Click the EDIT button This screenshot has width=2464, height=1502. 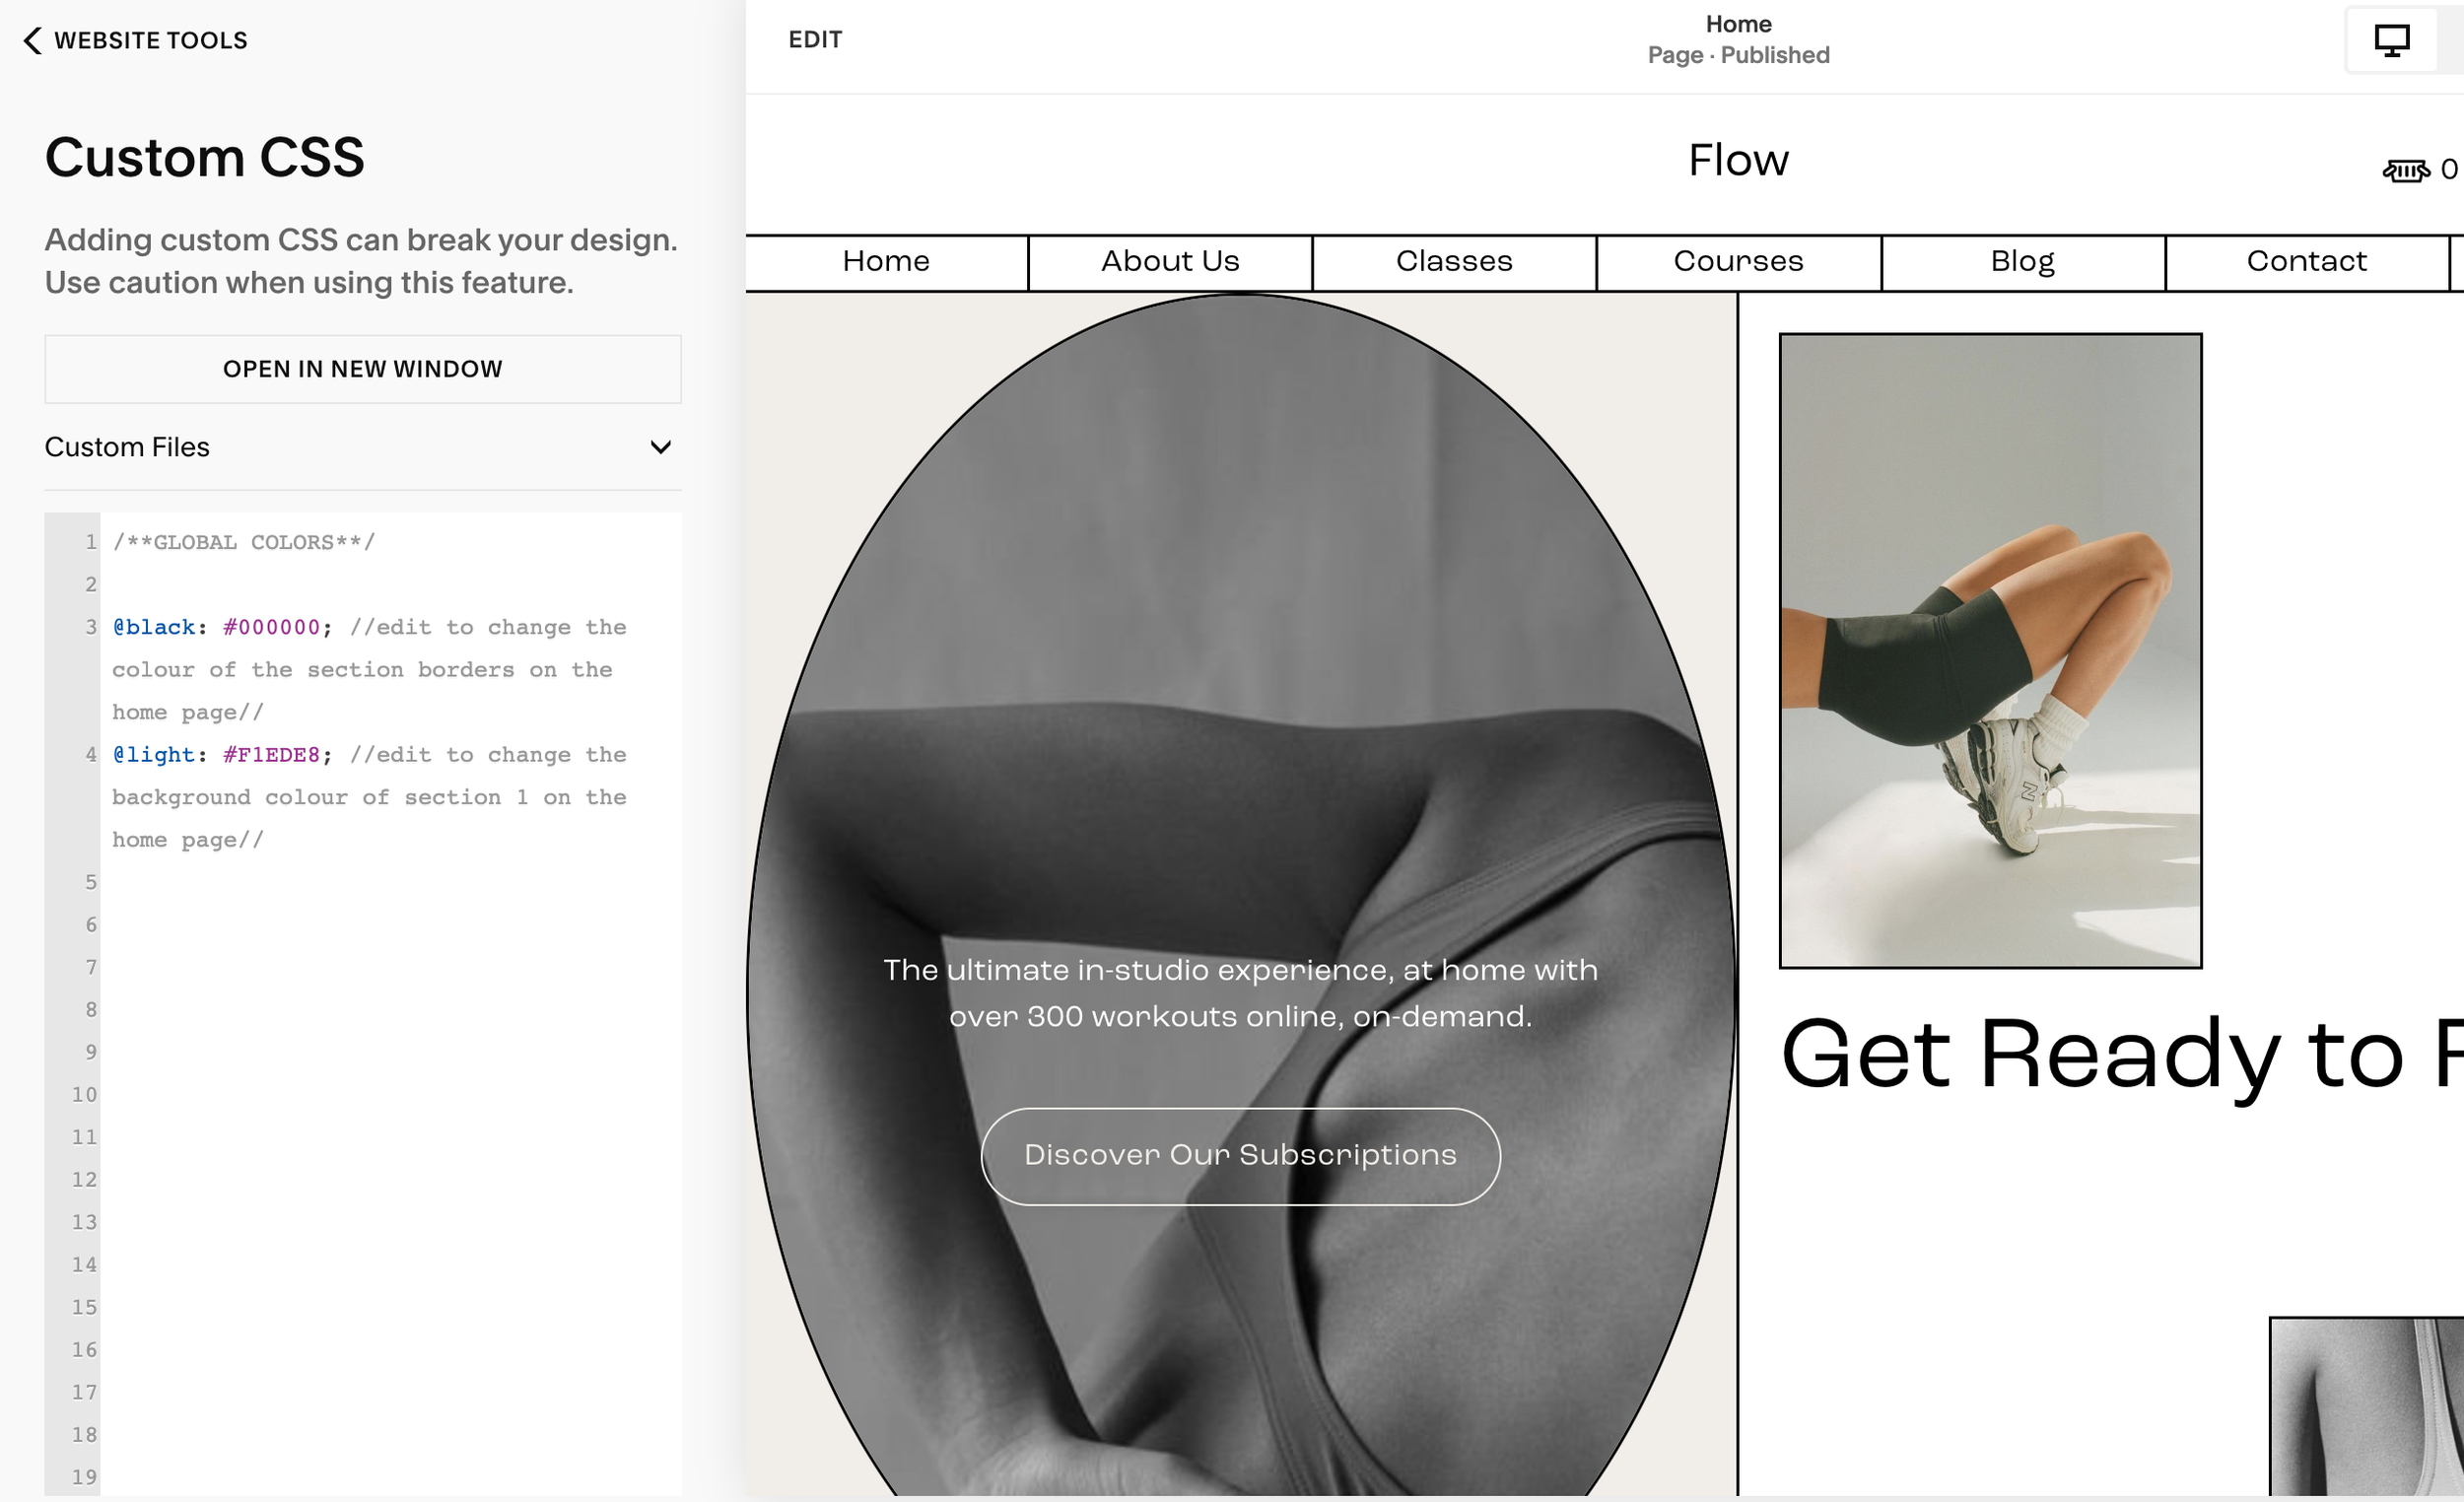coord(815,40)
